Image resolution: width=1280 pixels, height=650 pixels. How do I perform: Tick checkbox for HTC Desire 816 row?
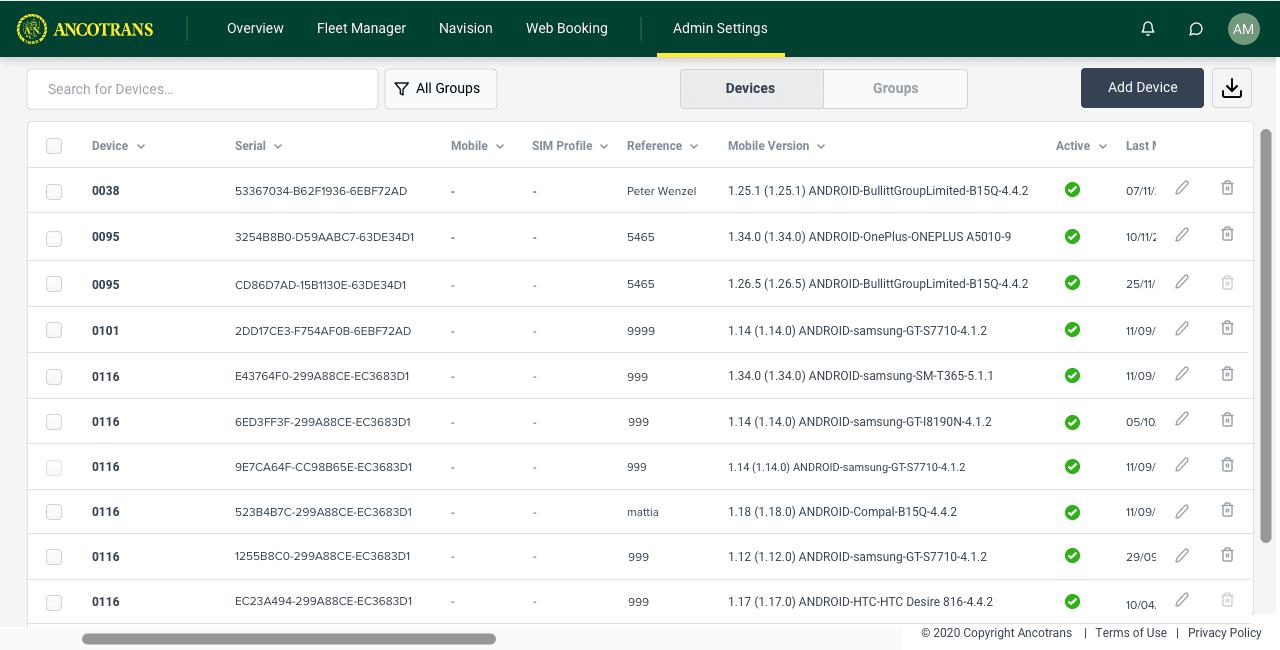pos(54,602)
